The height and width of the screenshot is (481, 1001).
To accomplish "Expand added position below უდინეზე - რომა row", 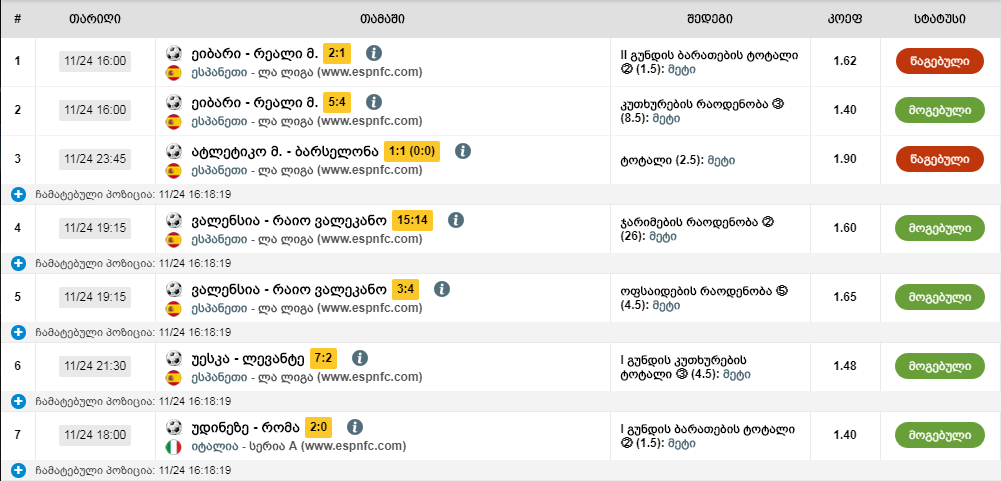I will pyautogui.click(x=18, y=470).
